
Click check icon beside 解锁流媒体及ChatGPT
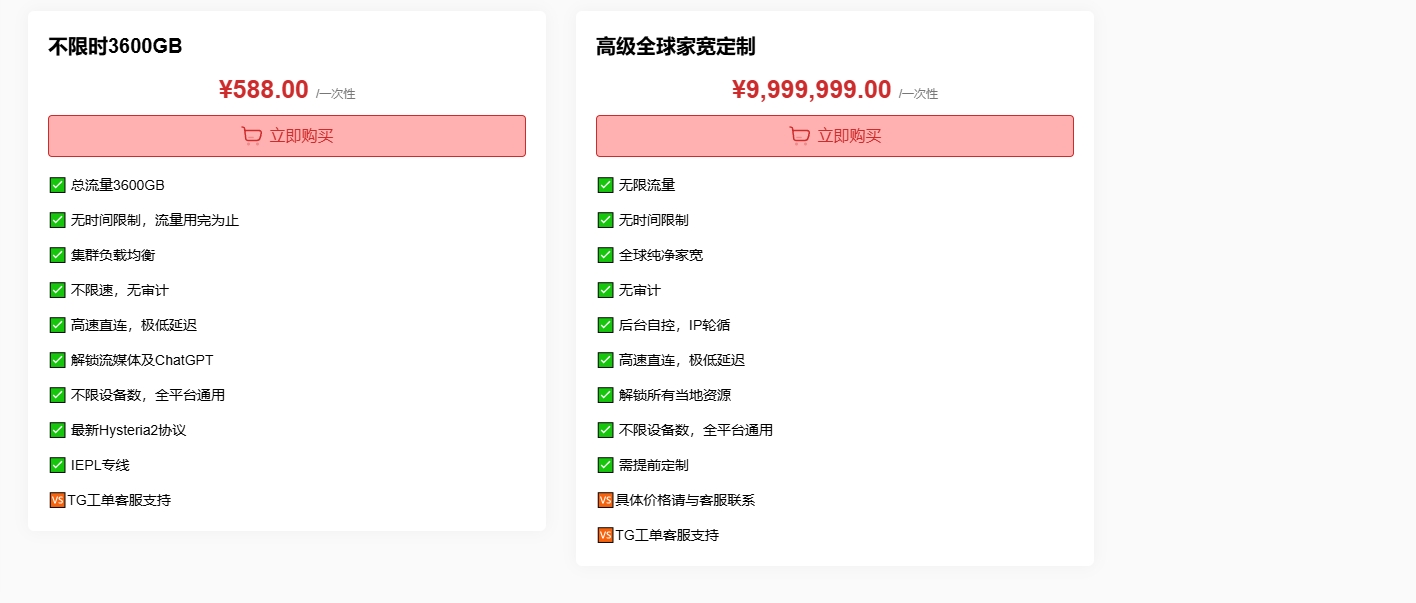[x=58, y=360]
